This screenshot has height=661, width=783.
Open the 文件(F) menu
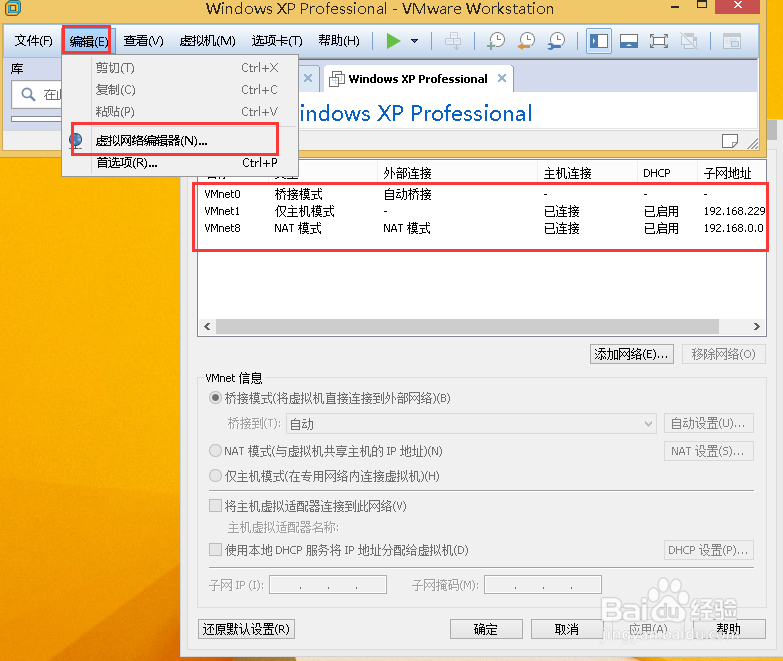33,40
